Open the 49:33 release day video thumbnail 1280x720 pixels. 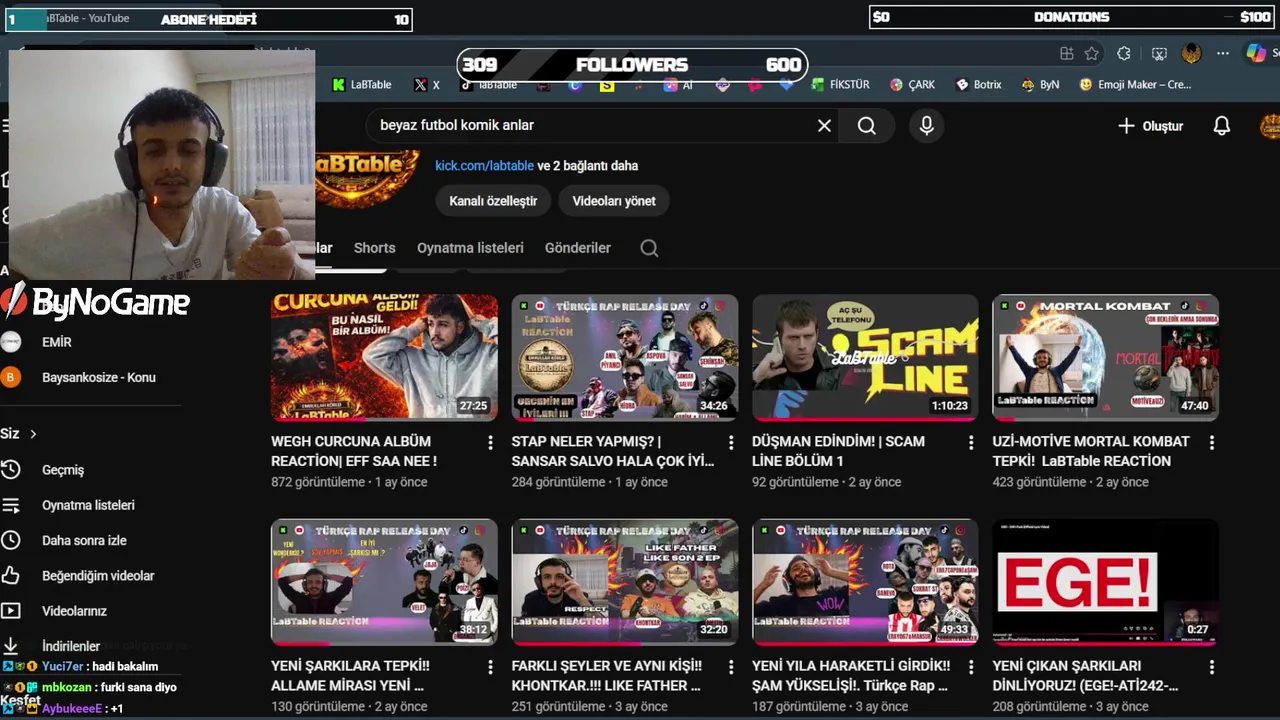point(865,582)
